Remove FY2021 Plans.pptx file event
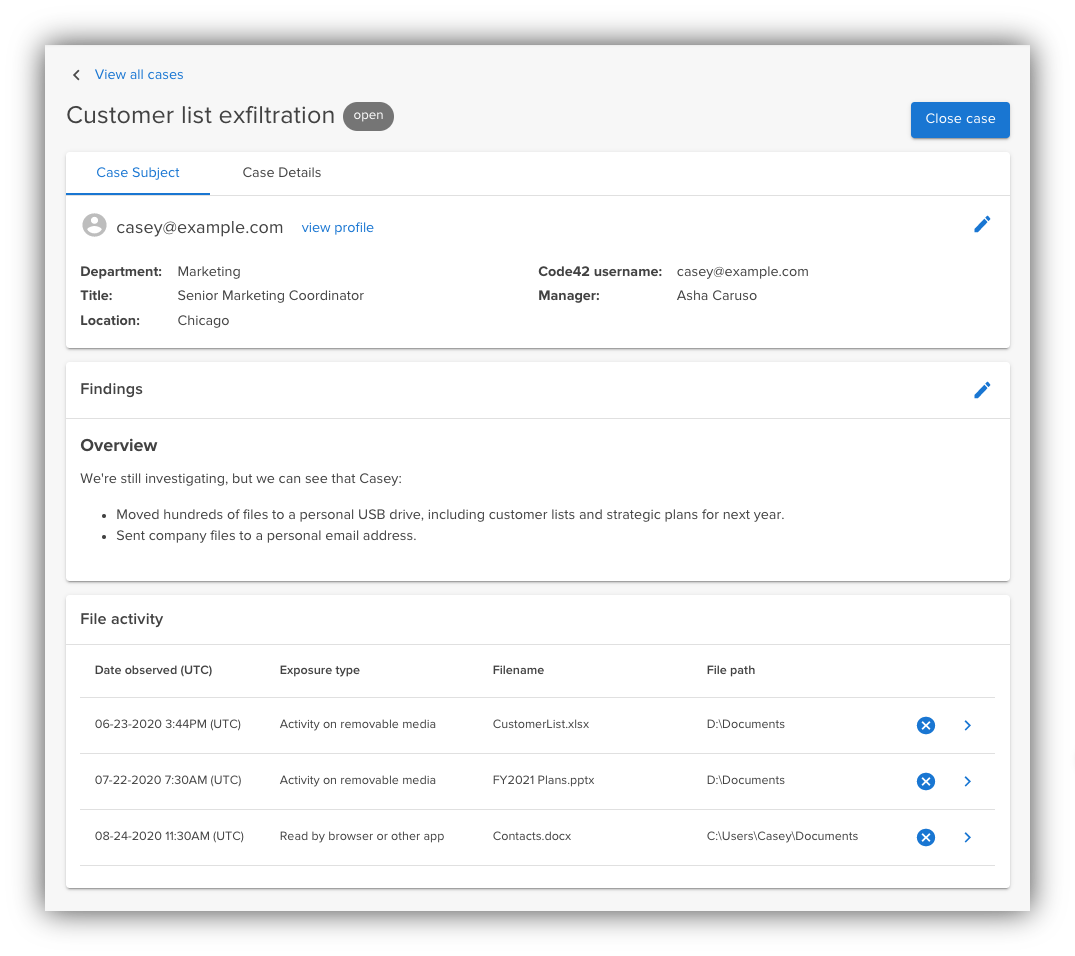This screenshot has height=956, width=1075. click(x=925, y=781)
